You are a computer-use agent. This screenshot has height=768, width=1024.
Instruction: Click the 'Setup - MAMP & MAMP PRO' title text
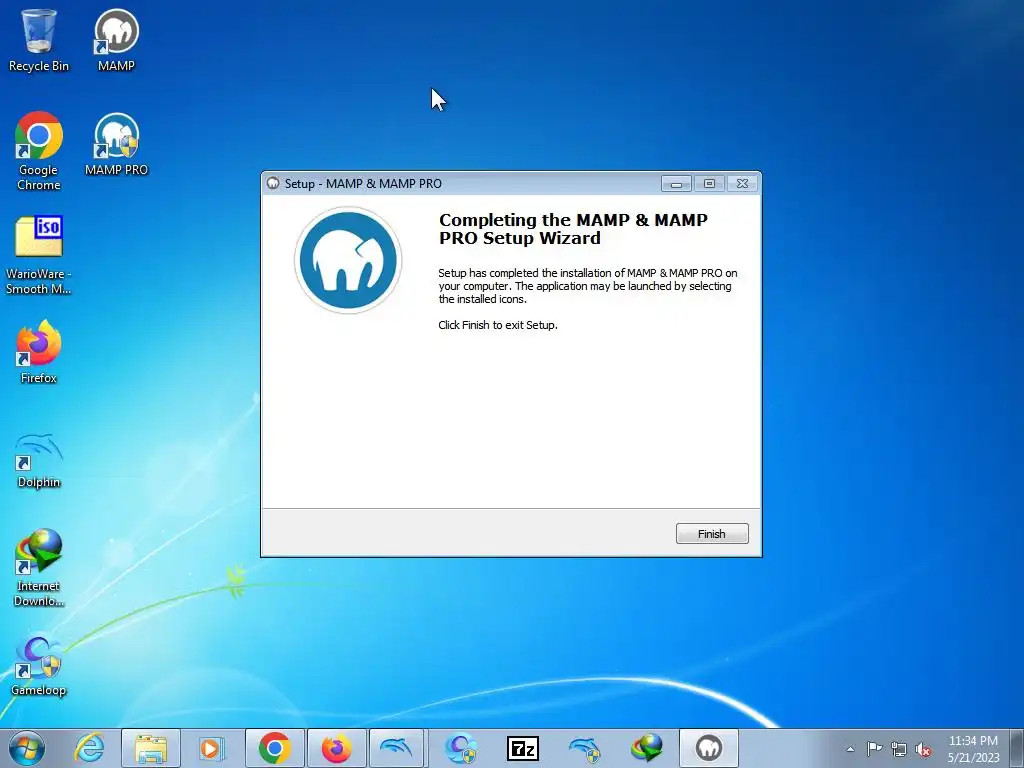[363, 184]
